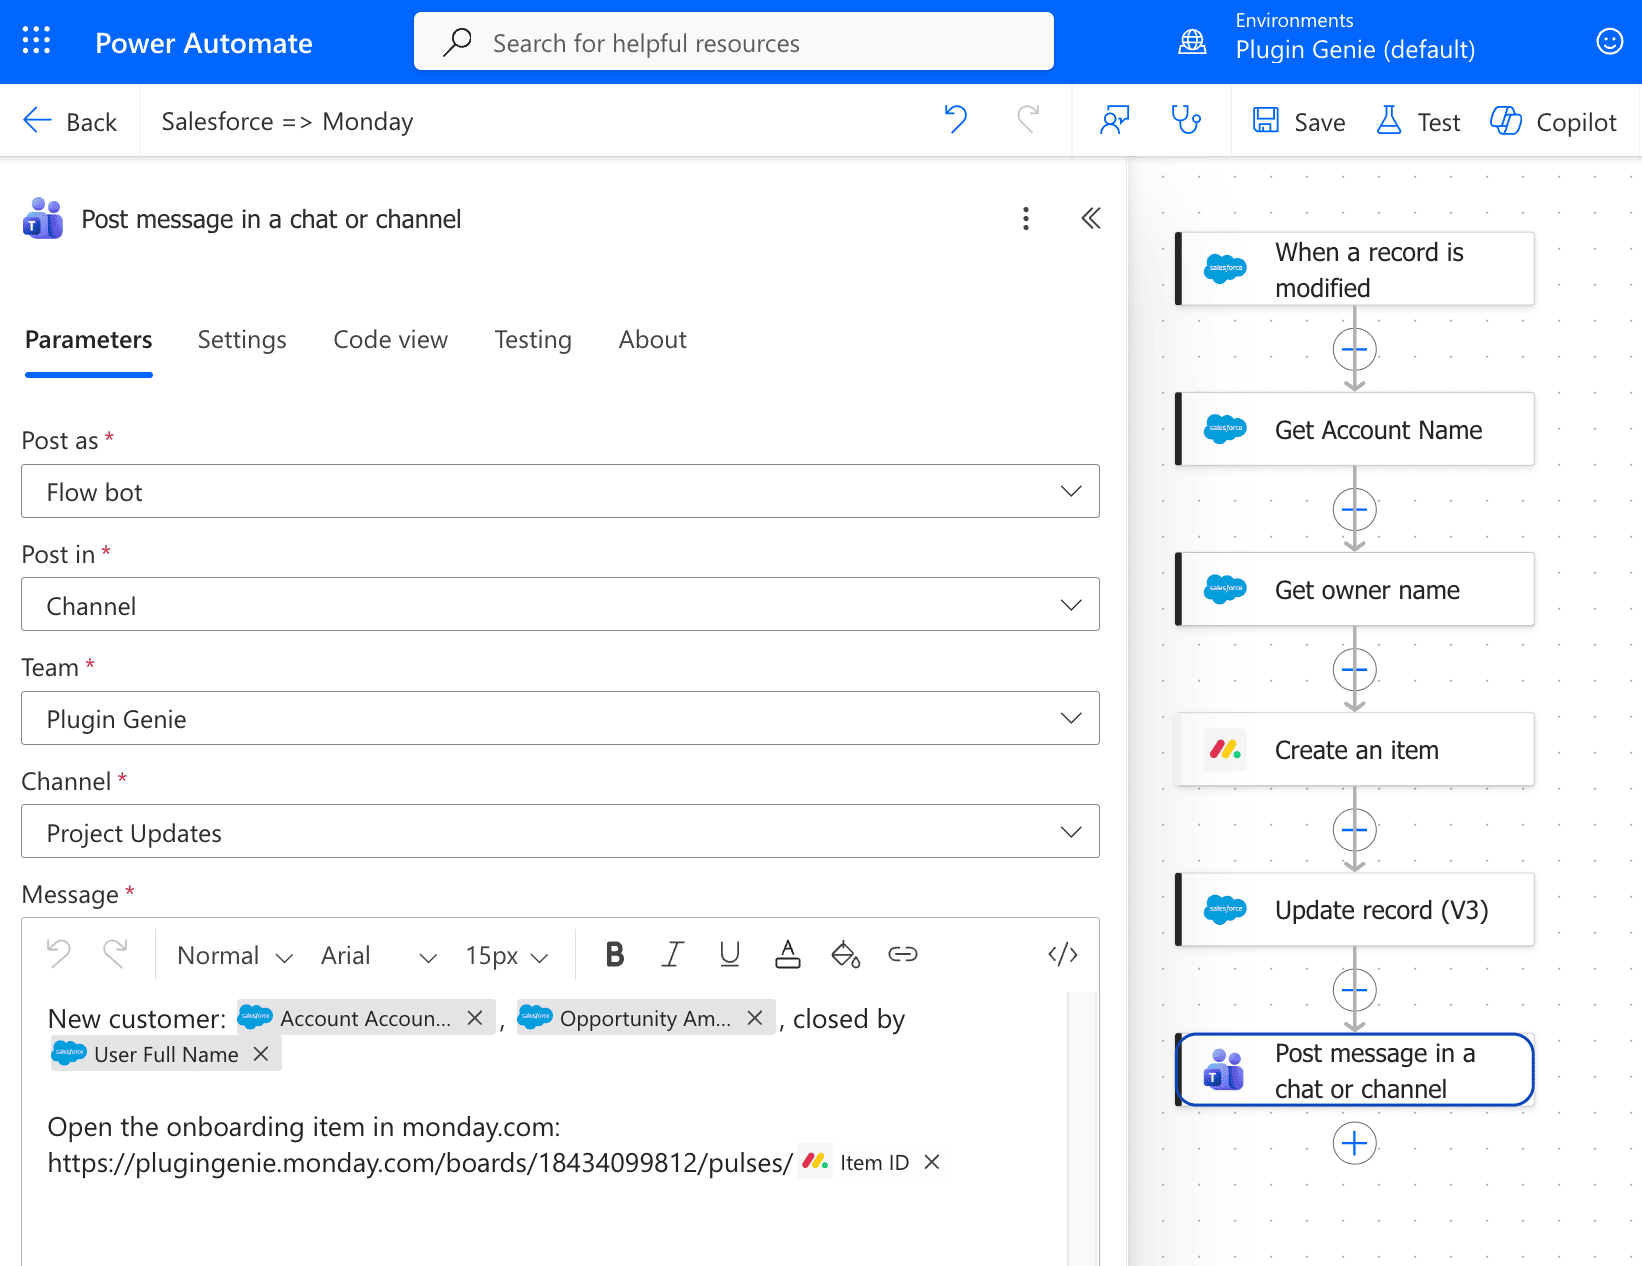The image size is (1642, 1266).
Task: Select the Update record (V3) action
Action: click(1355, 909)
